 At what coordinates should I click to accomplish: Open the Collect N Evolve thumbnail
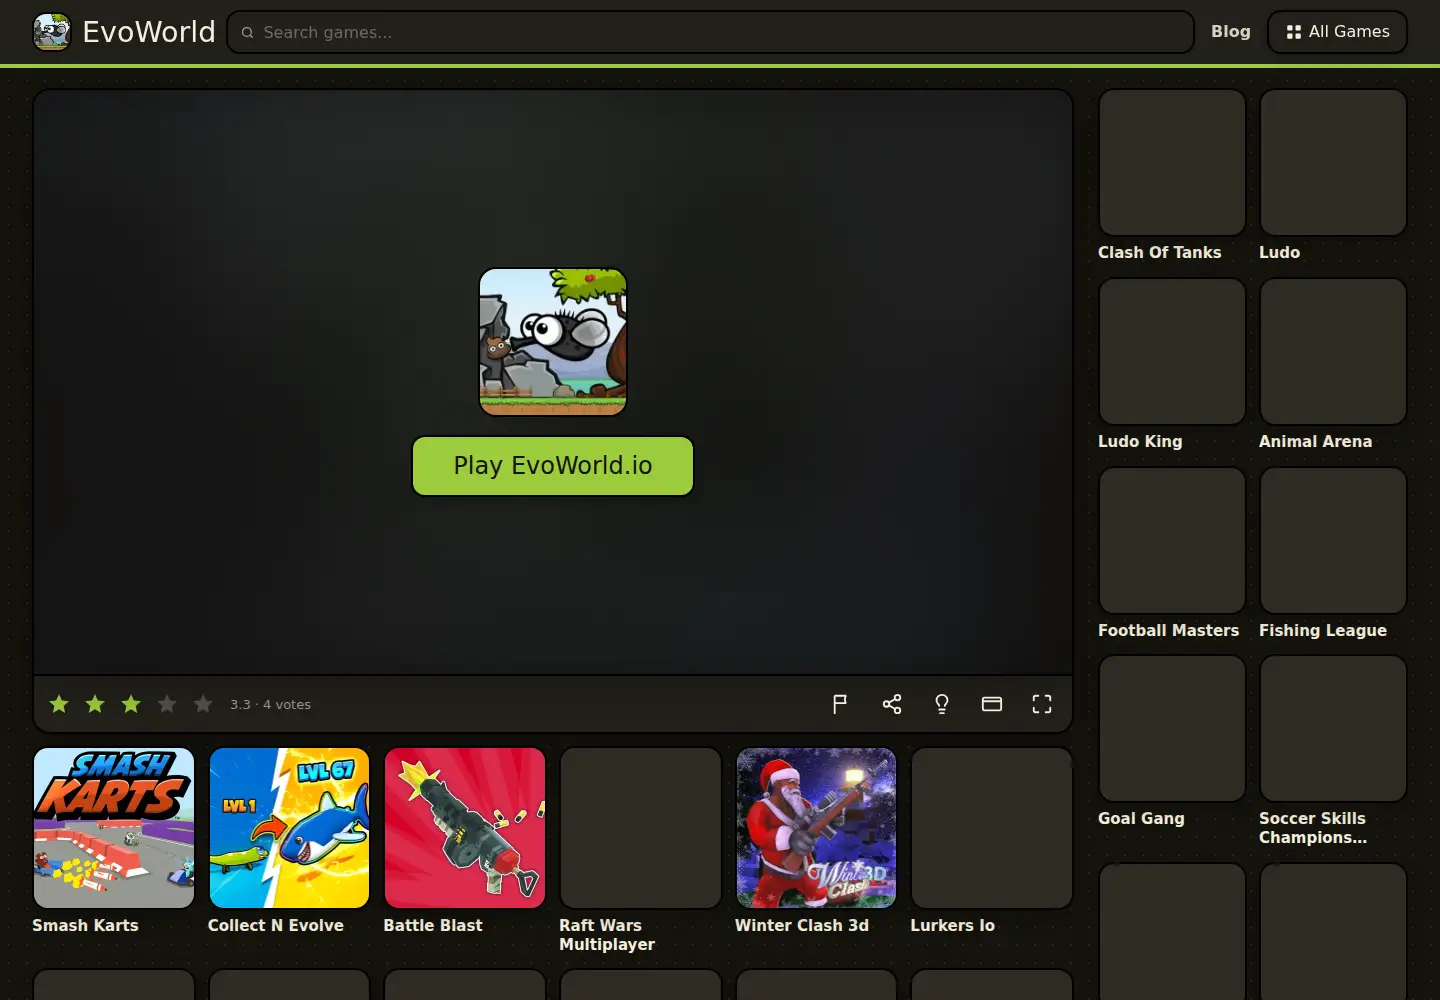pos(289,828)
